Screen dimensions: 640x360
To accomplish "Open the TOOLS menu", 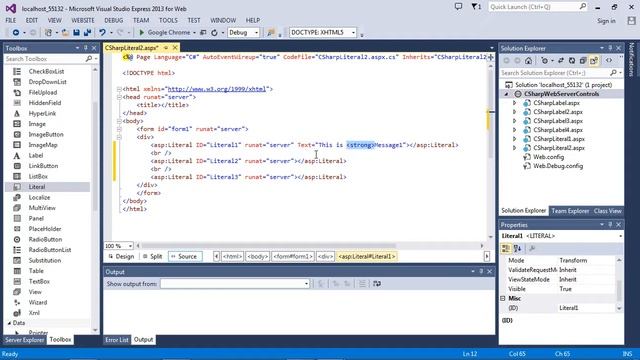I will point(168,20).
